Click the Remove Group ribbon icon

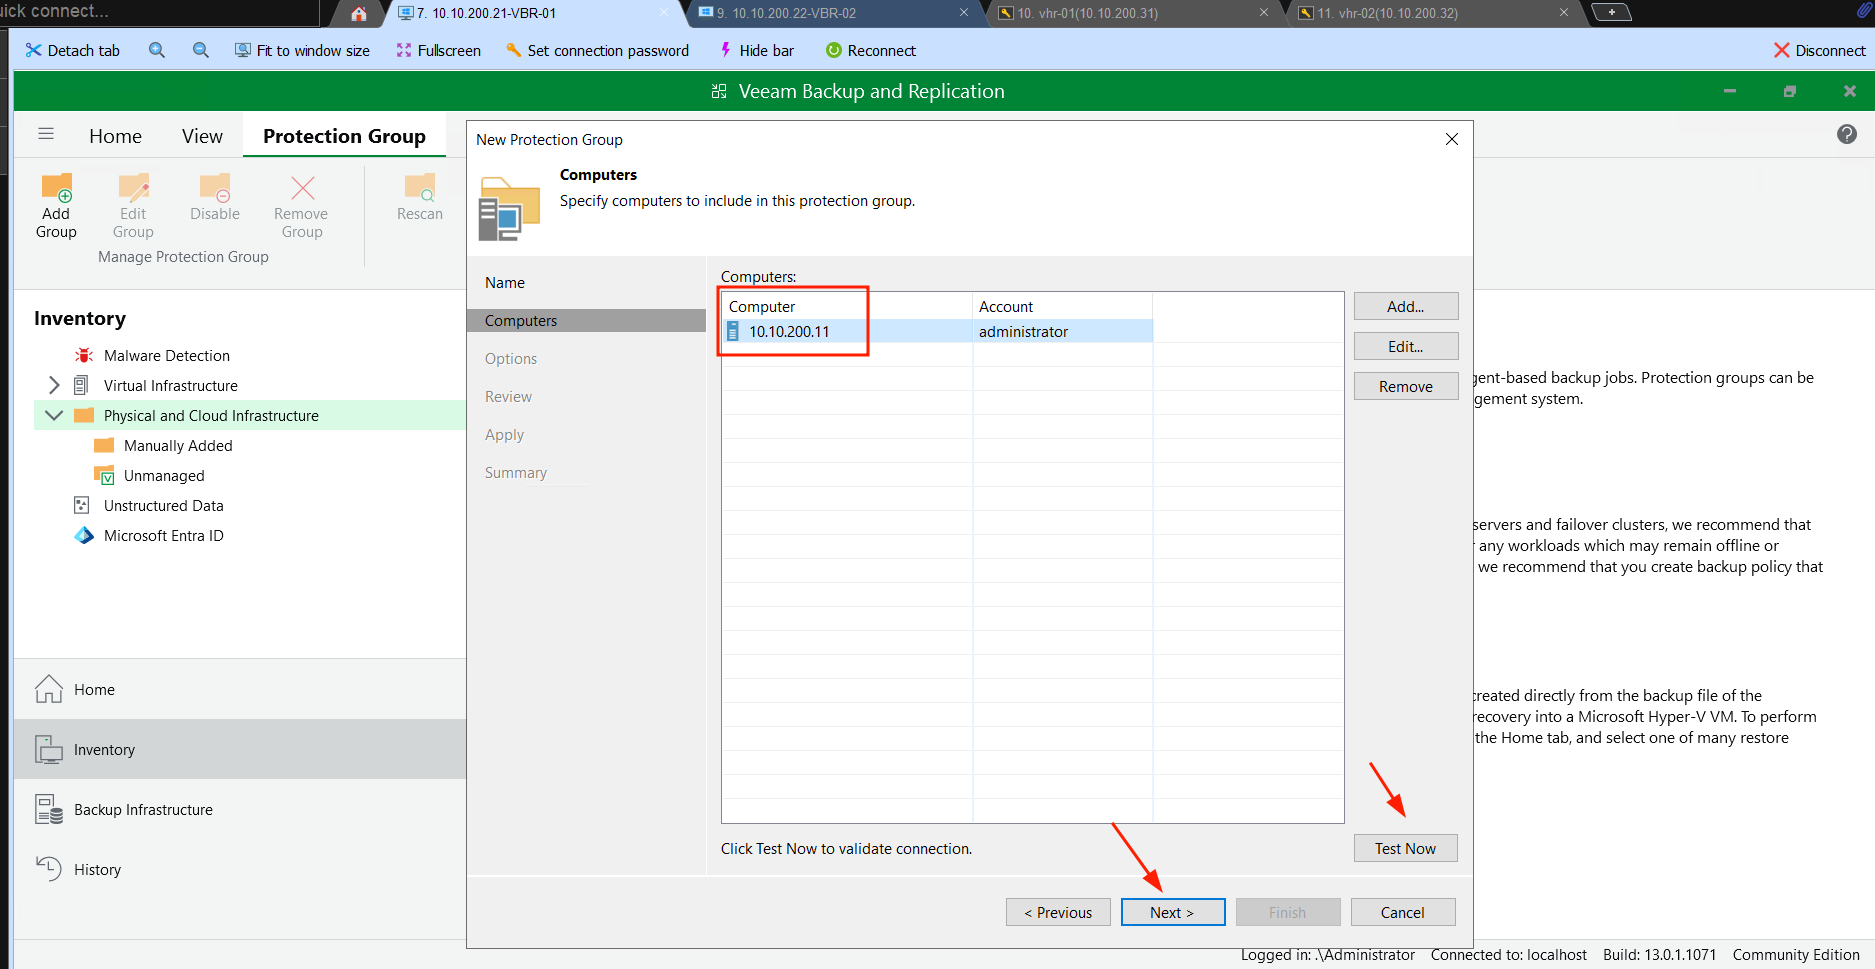click(302, 187)
